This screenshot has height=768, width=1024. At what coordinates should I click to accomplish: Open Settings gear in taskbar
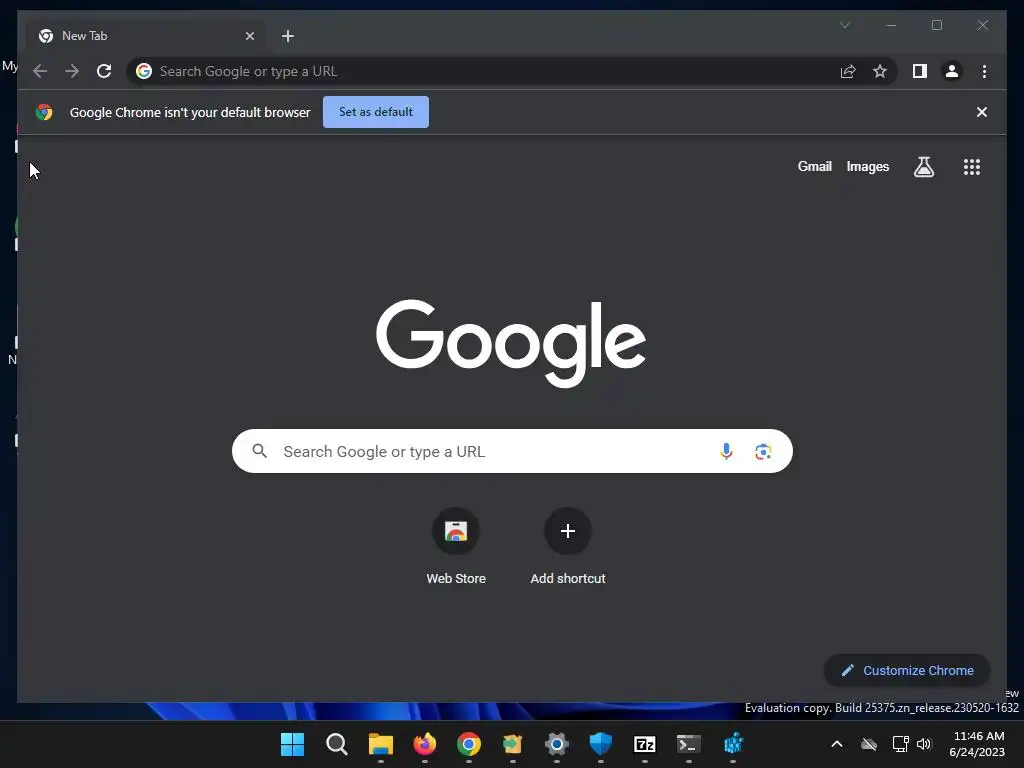(556, 744)
